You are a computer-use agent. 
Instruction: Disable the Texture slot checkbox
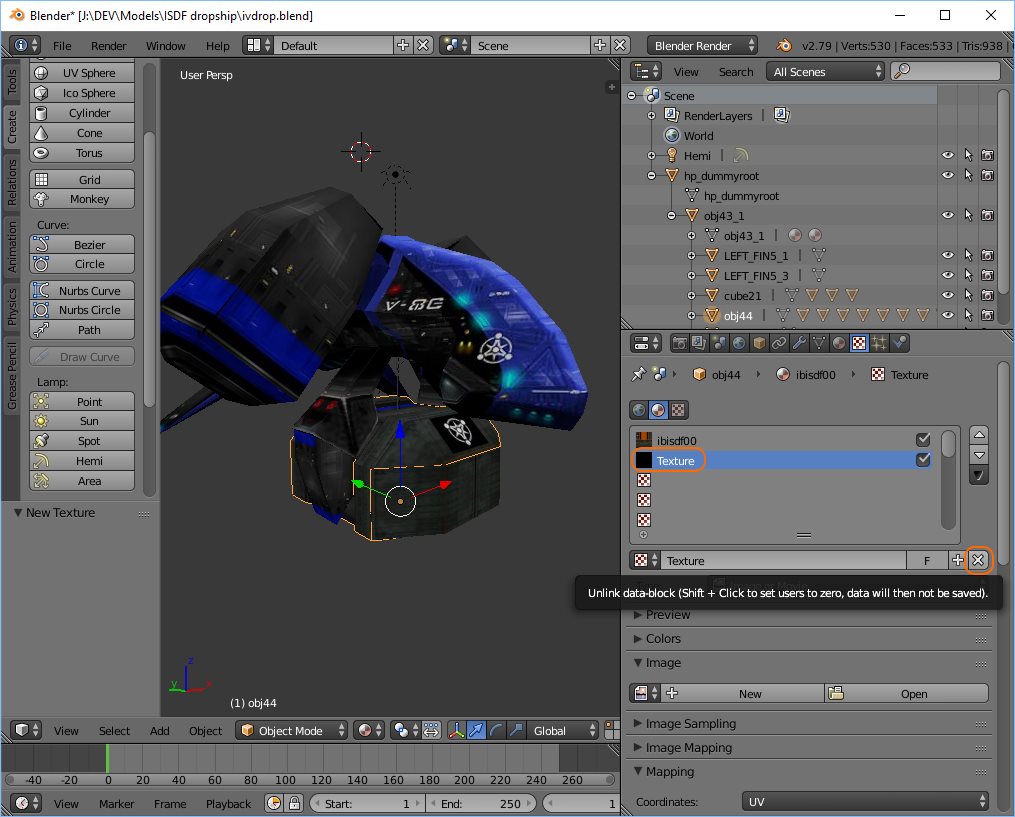click(923, 460)
